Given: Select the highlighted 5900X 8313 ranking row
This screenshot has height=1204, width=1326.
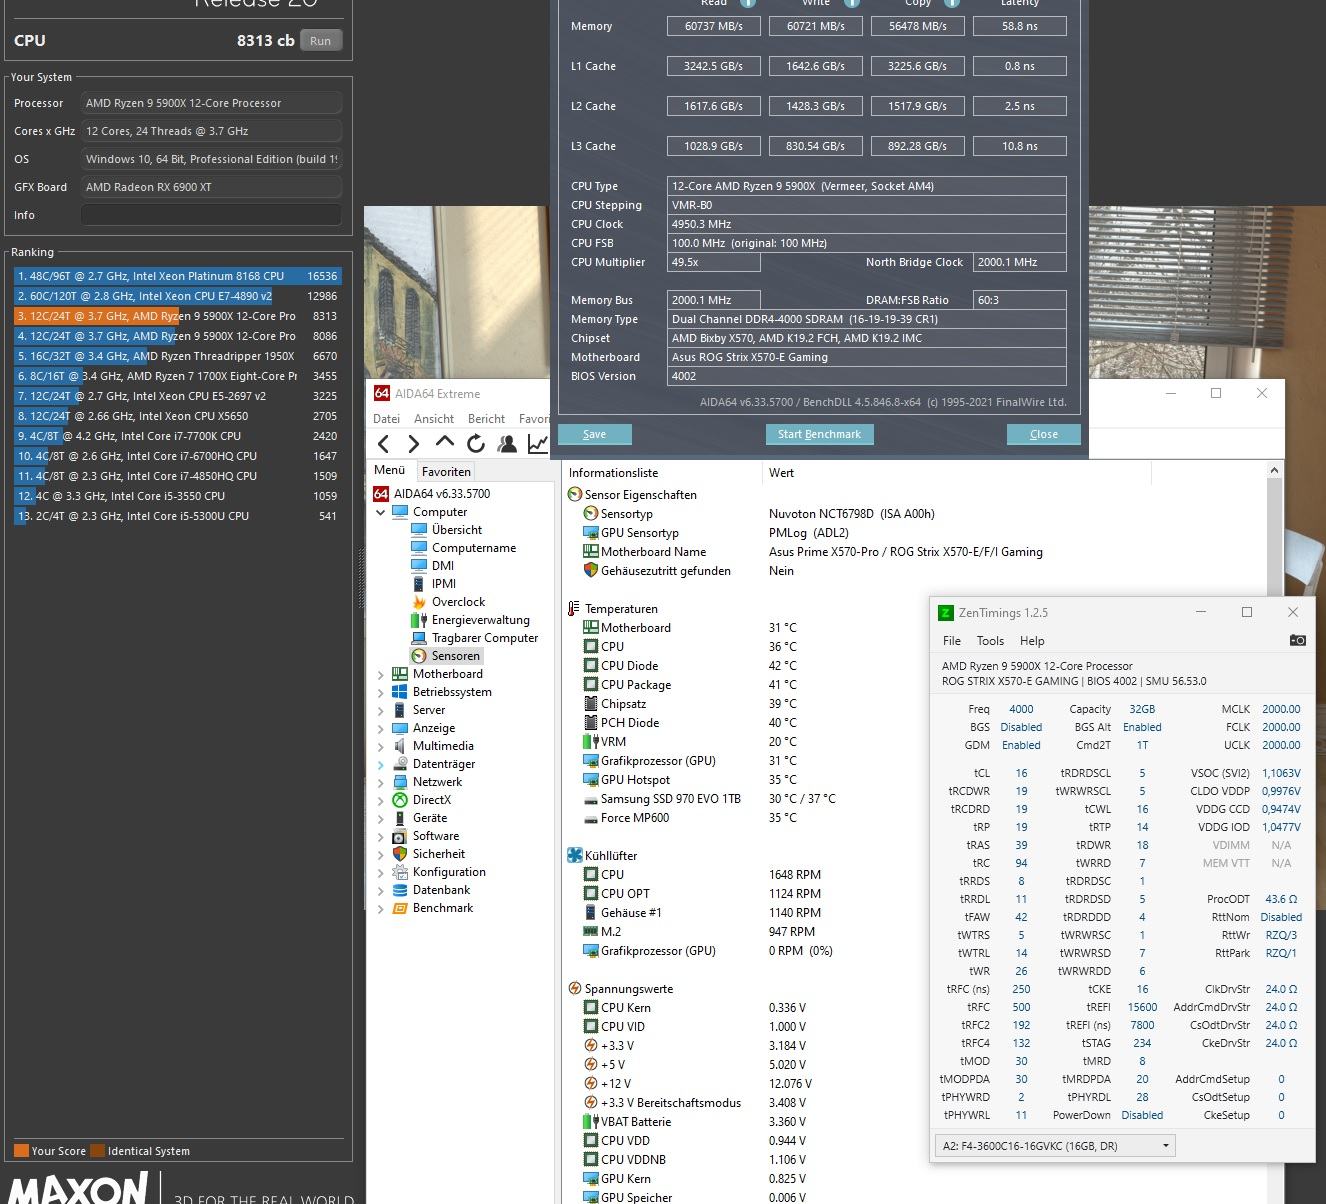Looking at the screenshot, I should (x=178, y=316).
